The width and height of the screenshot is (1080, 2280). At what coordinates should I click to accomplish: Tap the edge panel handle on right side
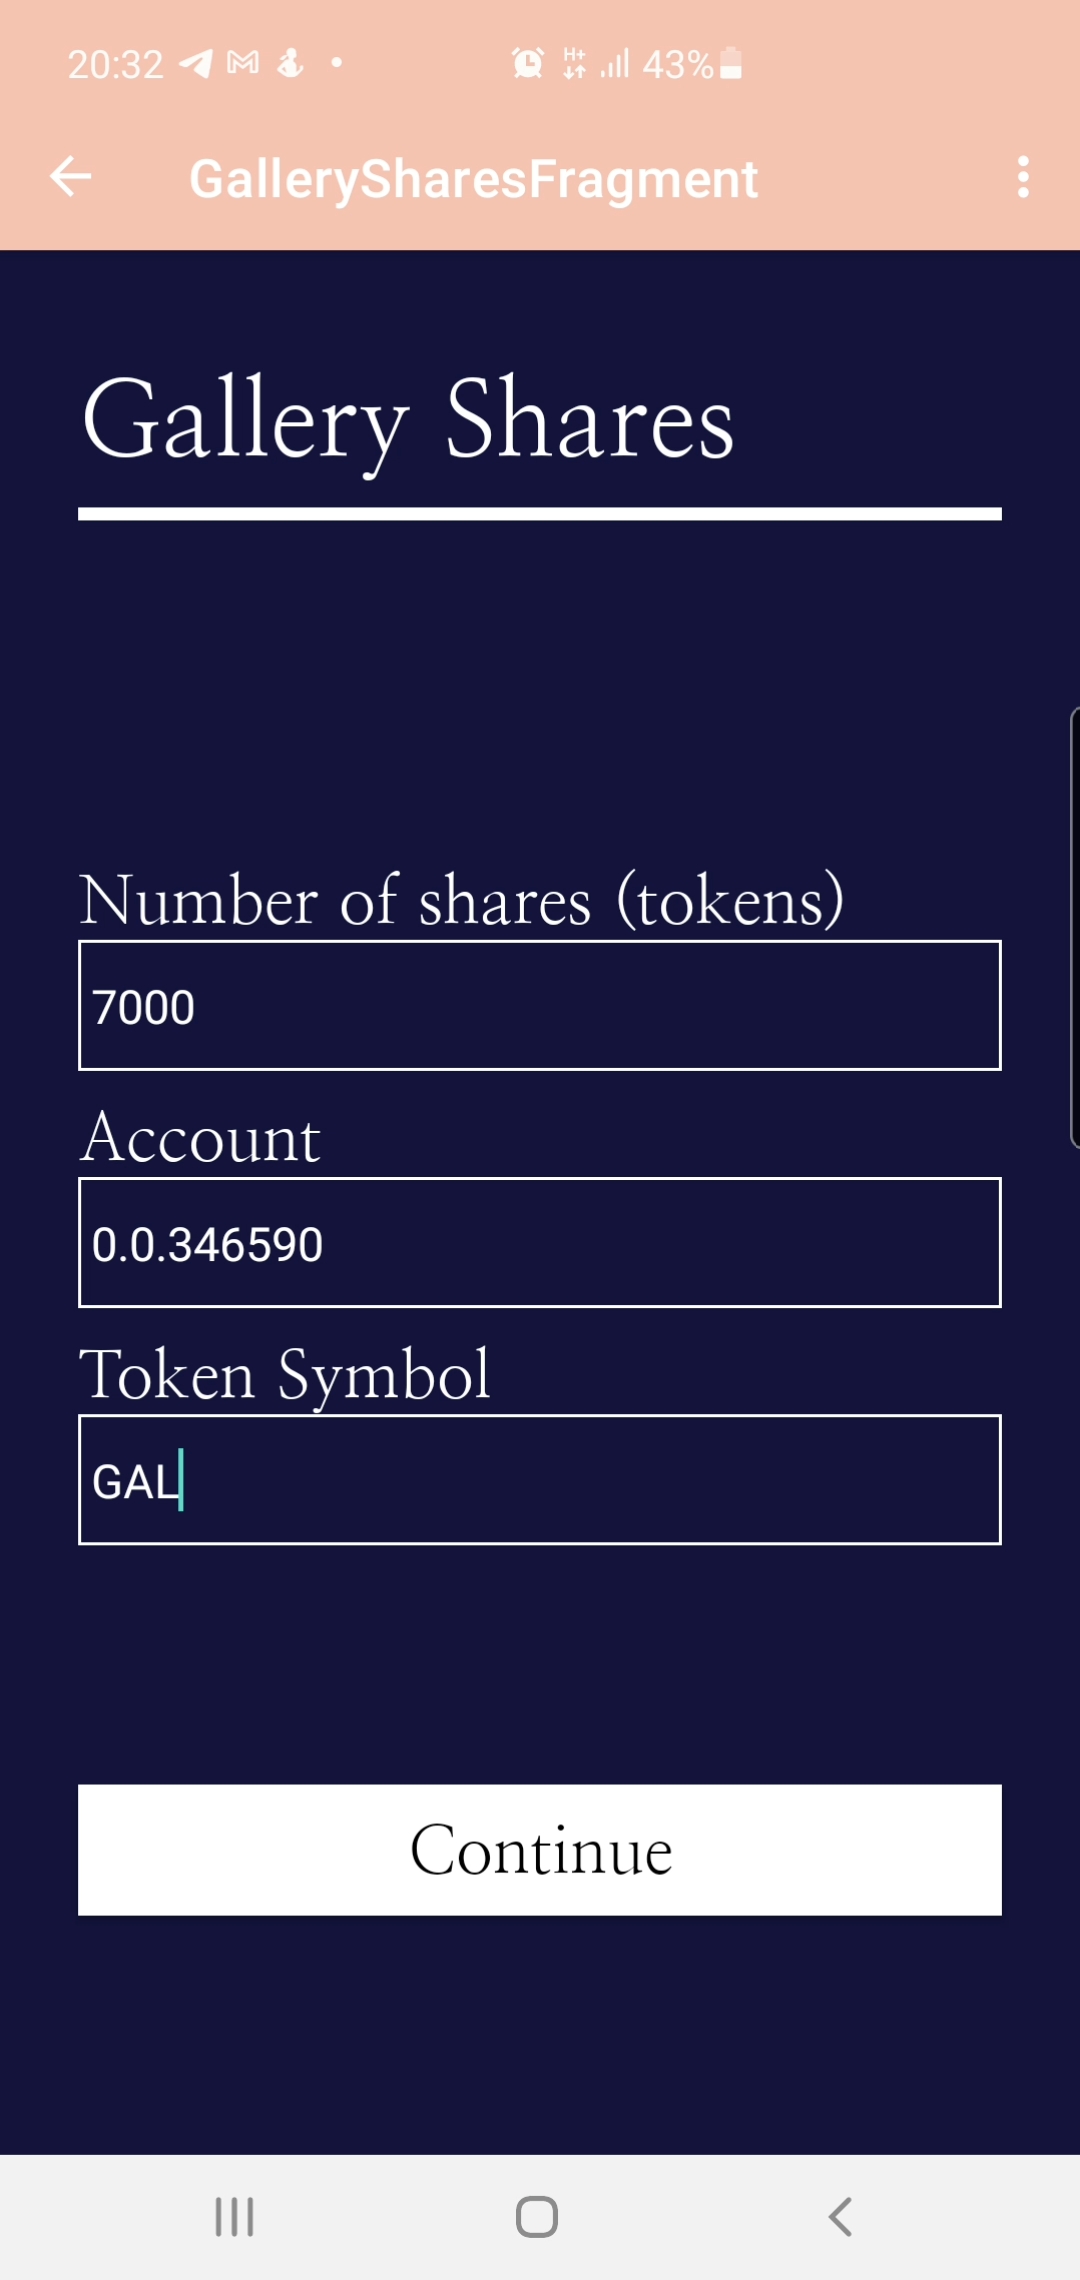click(x=1074, y=927)
